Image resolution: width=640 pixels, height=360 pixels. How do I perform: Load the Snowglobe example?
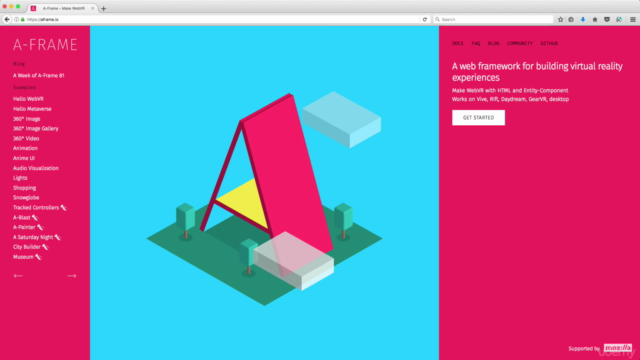(26, 198)
